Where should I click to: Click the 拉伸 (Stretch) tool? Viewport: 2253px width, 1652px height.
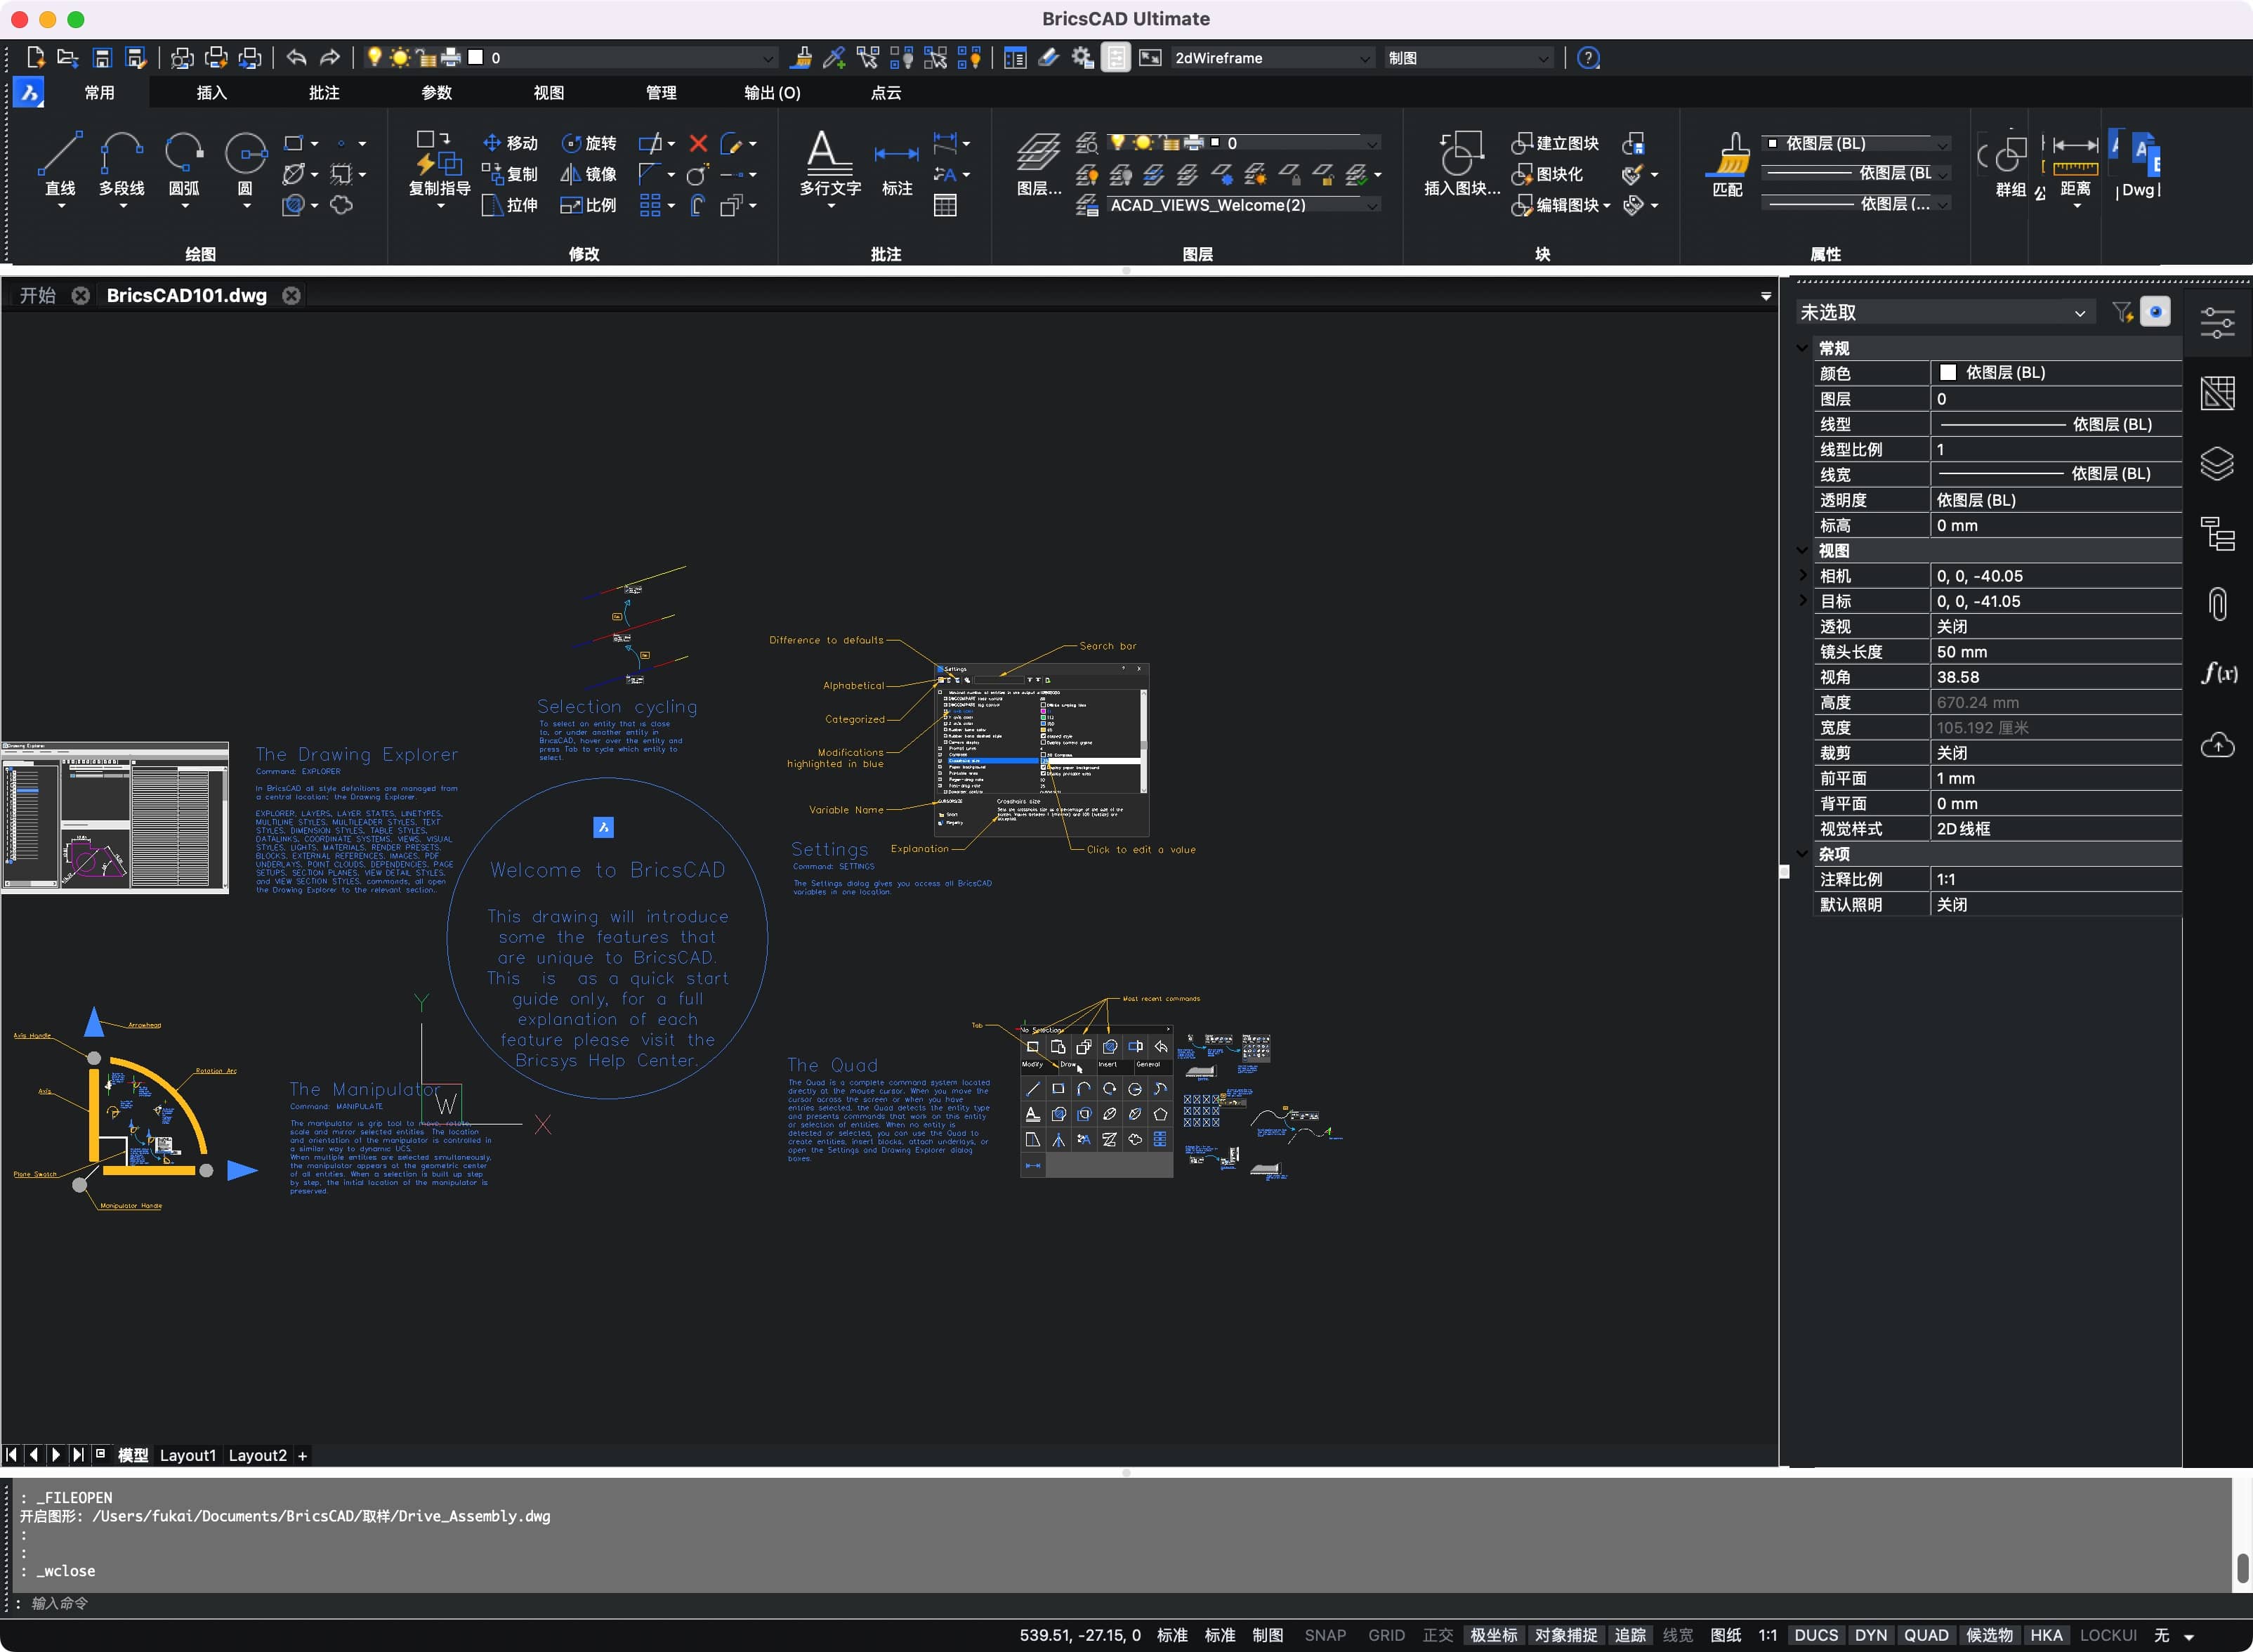[510, 205]
